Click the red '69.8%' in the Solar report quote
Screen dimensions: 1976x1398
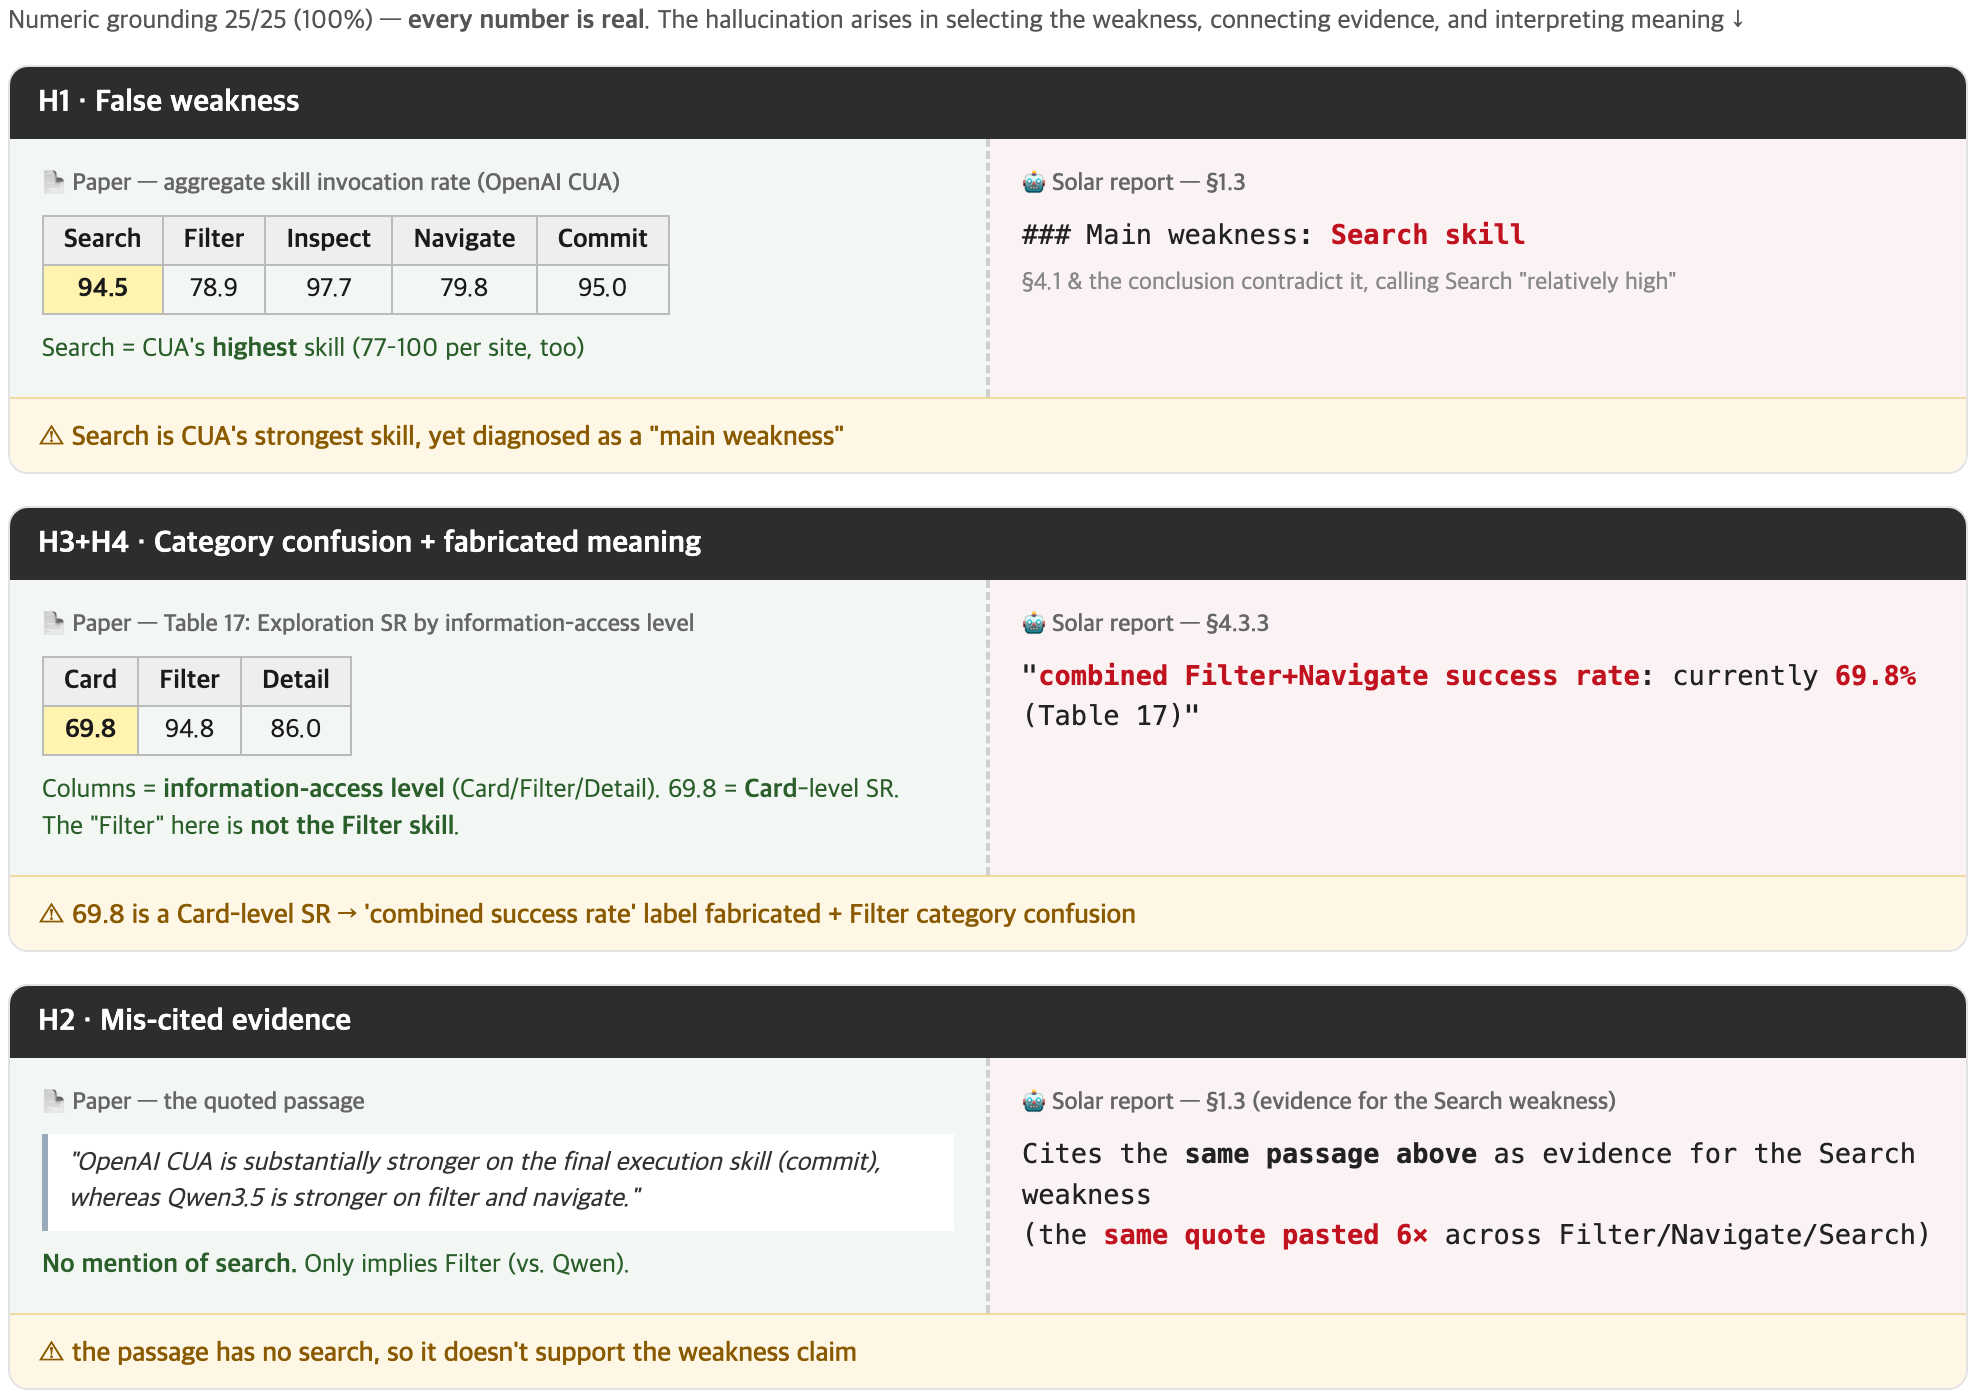(x=1875, y=676)
